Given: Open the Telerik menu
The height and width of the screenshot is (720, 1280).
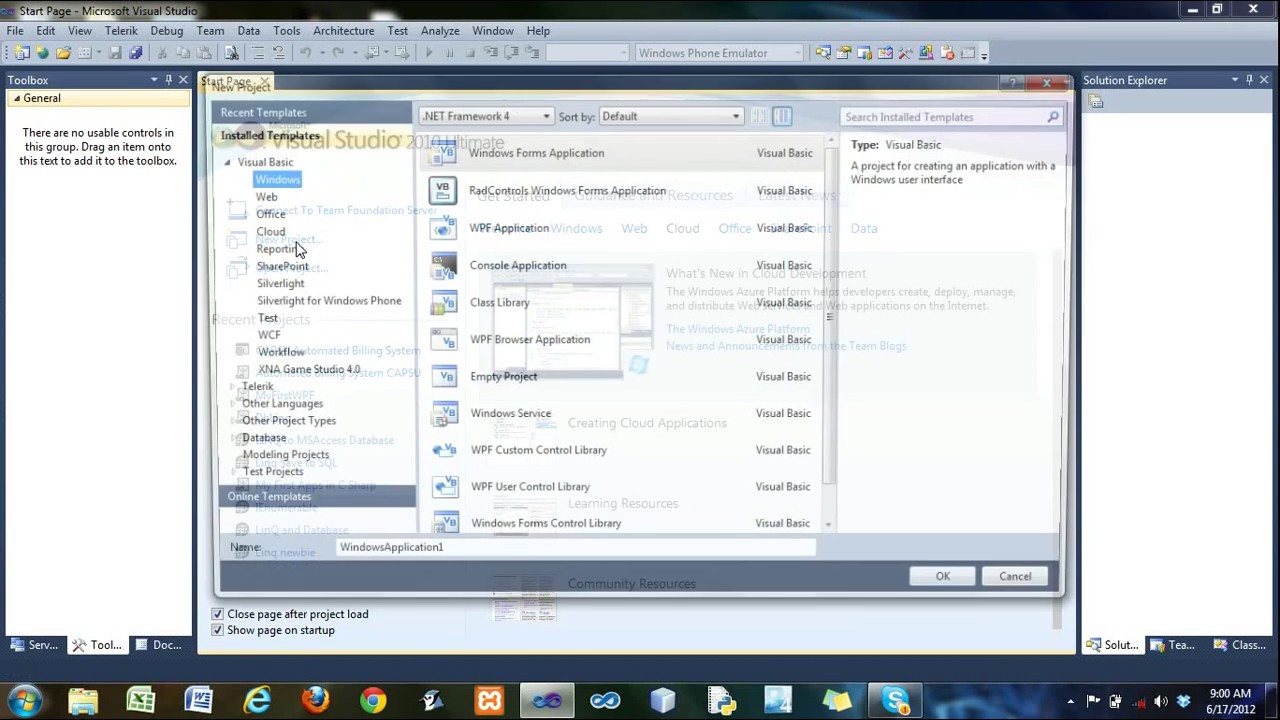Looking at the screenshot, I should [121, 31].
